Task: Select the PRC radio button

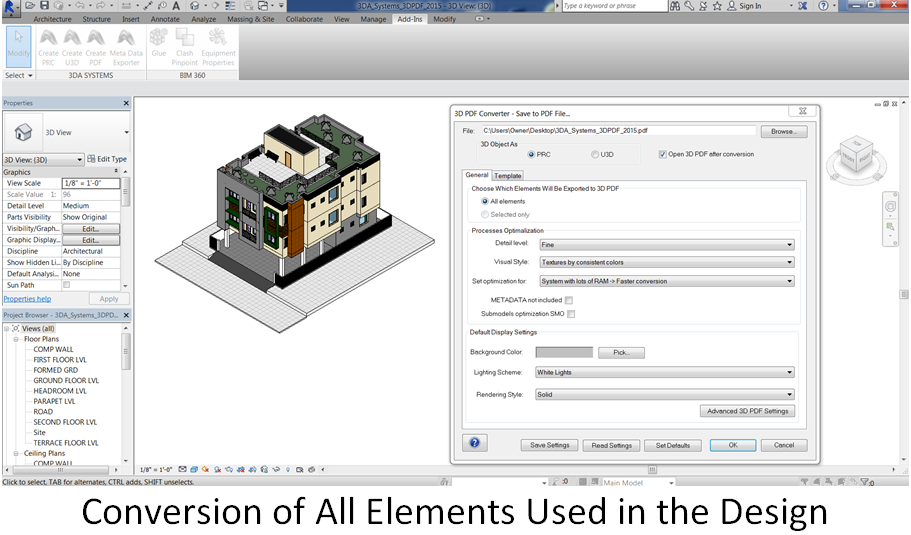Action: click(531, 155)
